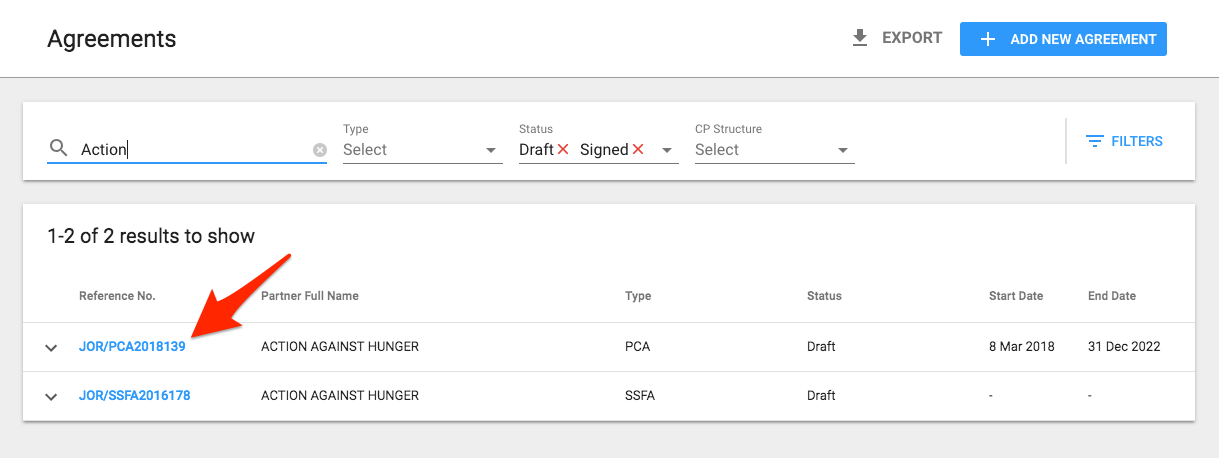Expand the JOR/PCA2018139 row
The image size is (1219, 458).
[51, 348]
